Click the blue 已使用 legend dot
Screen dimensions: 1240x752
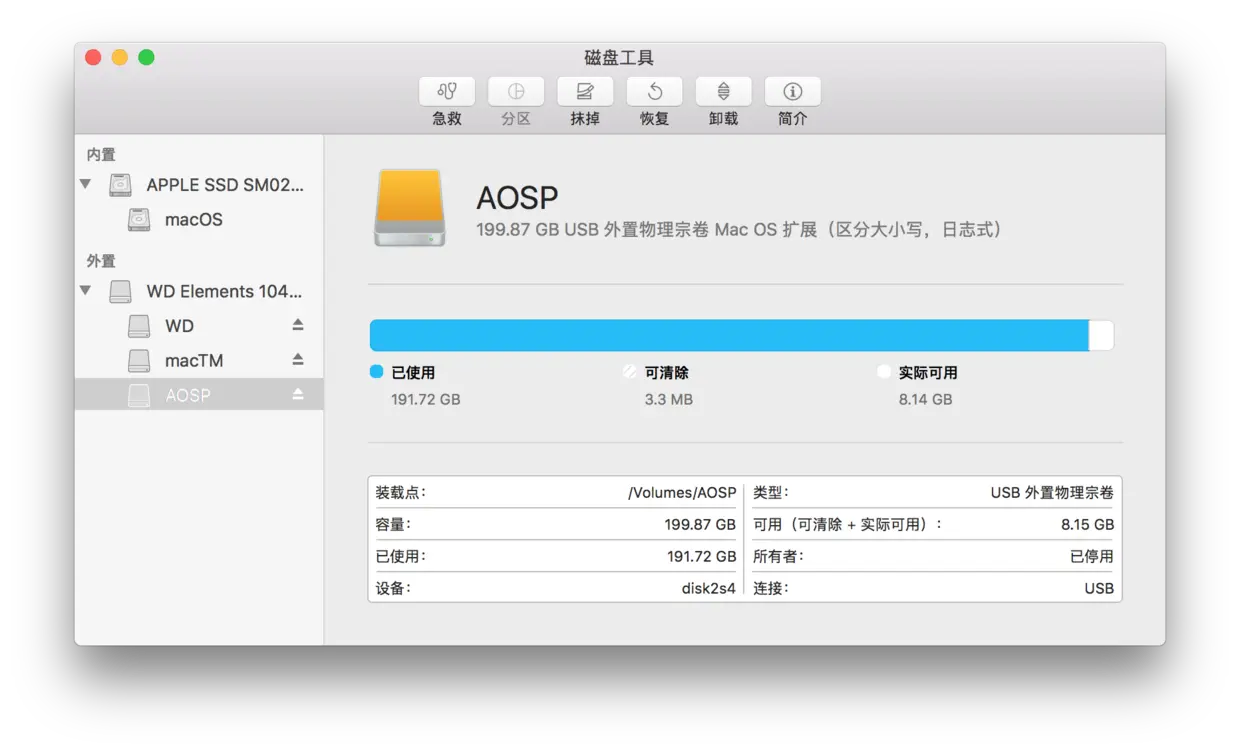tap(377, 371)
